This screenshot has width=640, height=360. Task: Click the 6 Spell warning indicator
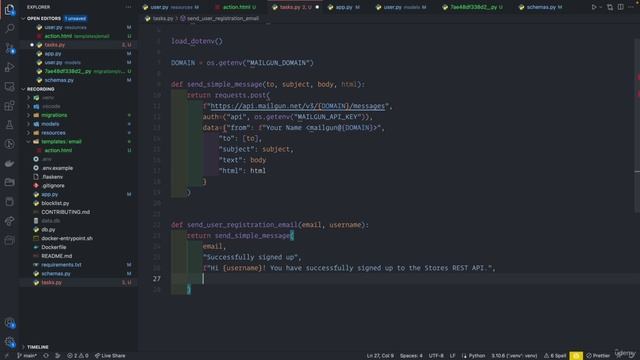tap(556, 356)
